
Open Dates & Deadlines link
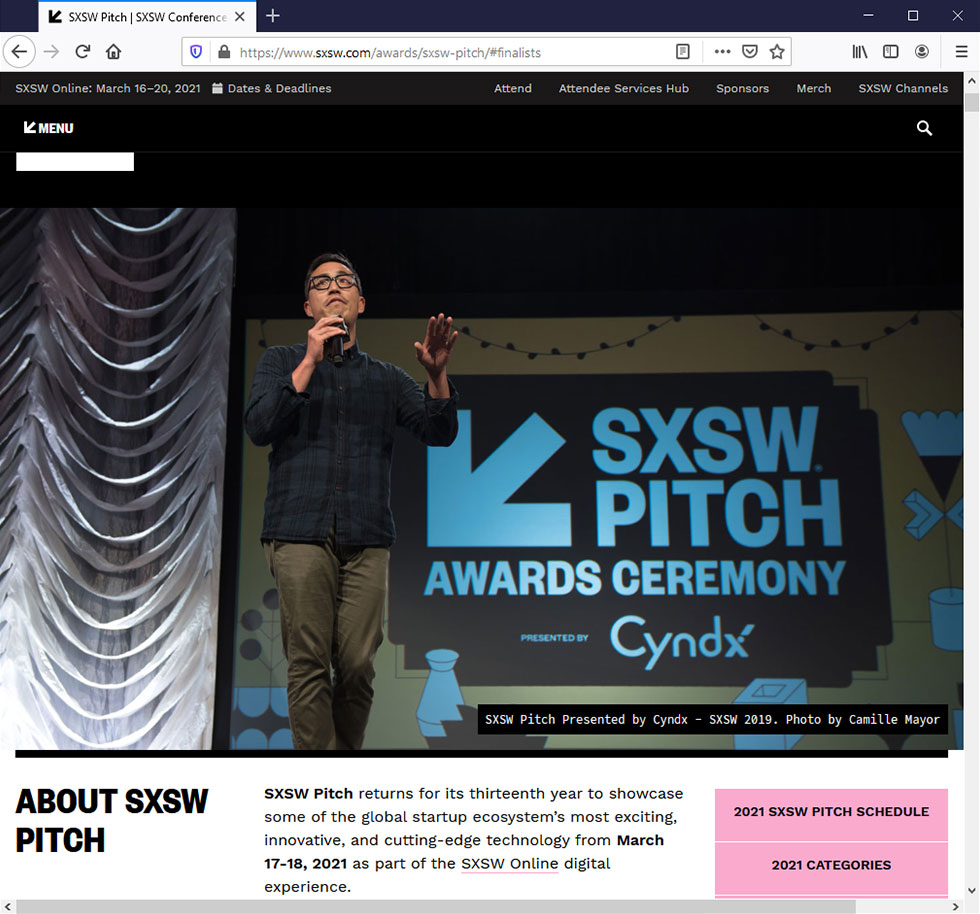pos(272,88)
